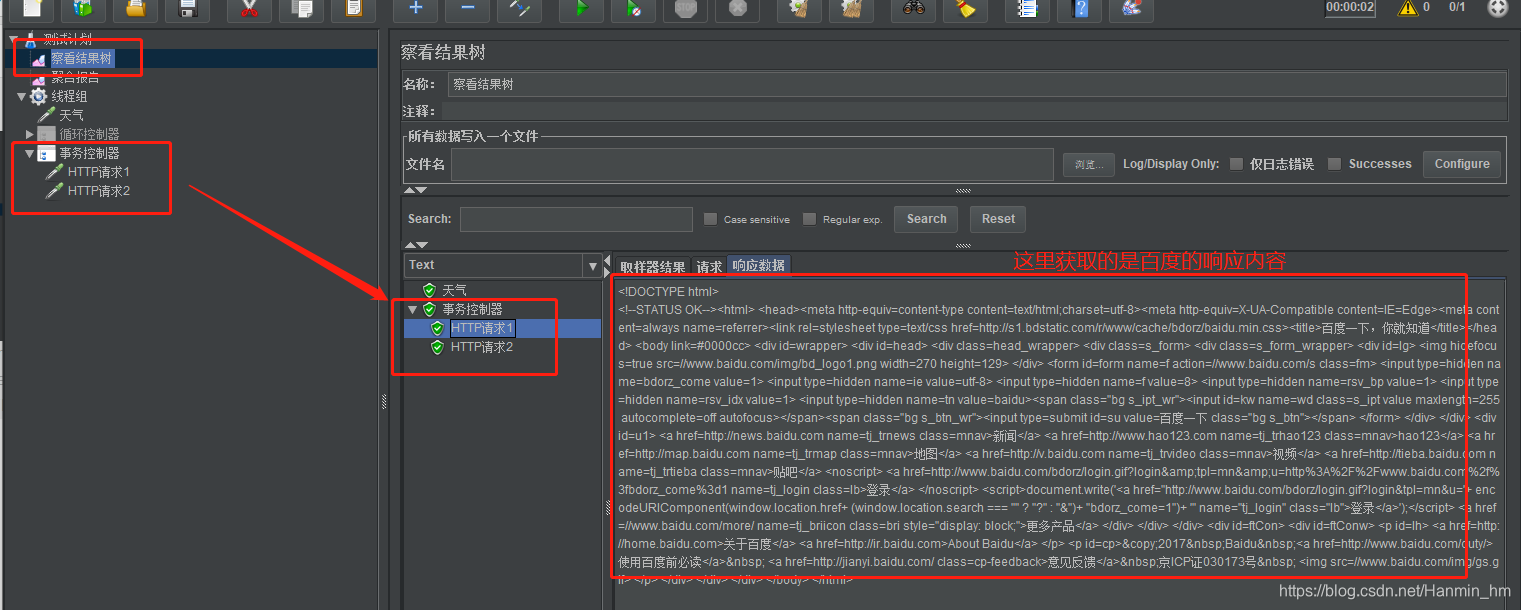Reset search with yellow brush icon
This screenshot has width=1521, height=610.
[x=965, y=8]
